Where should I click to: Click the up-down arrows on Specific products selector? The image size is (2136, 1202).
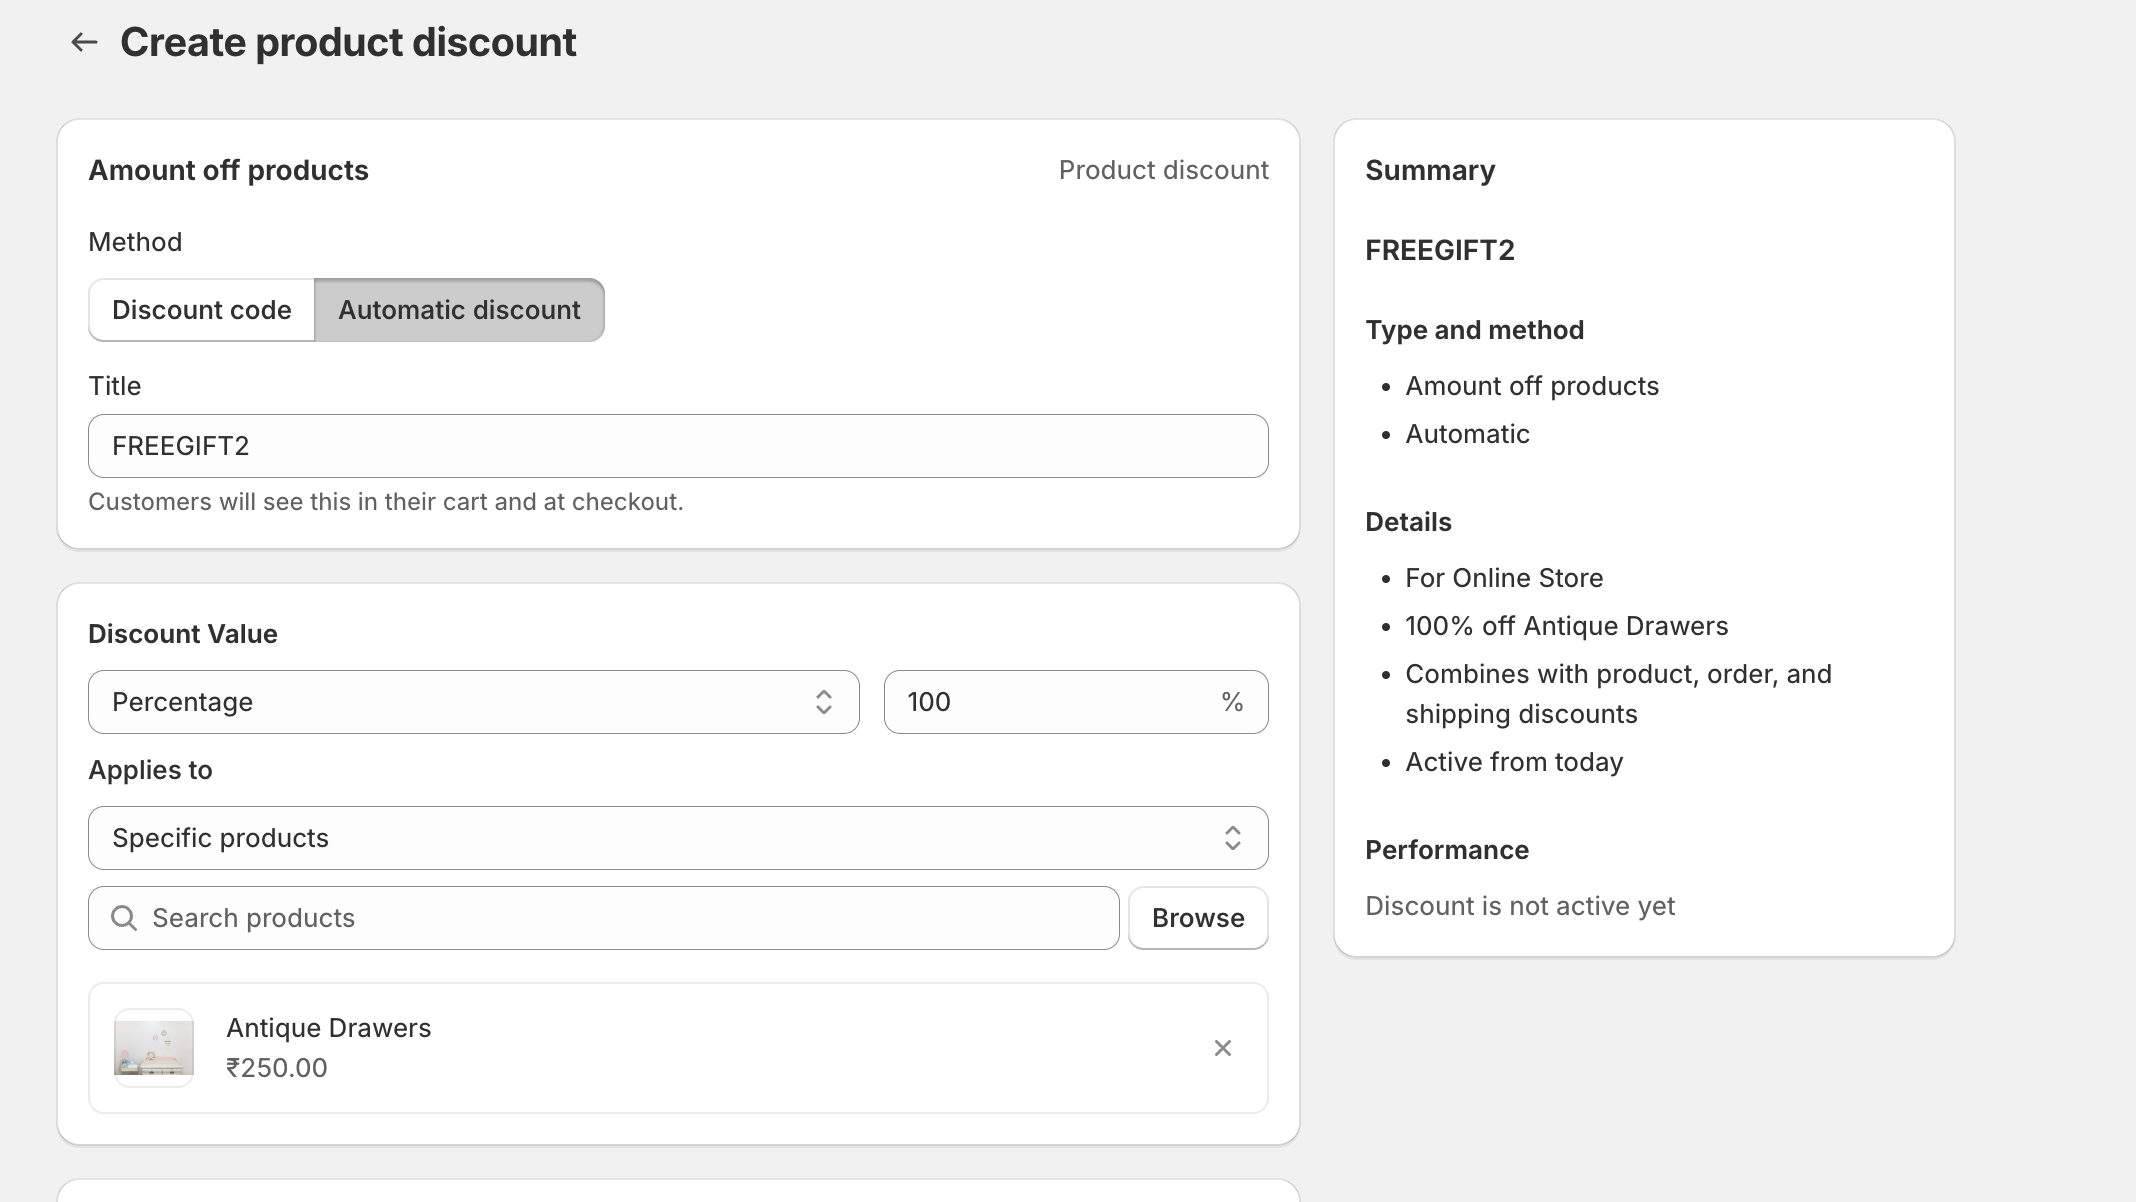1232,838
